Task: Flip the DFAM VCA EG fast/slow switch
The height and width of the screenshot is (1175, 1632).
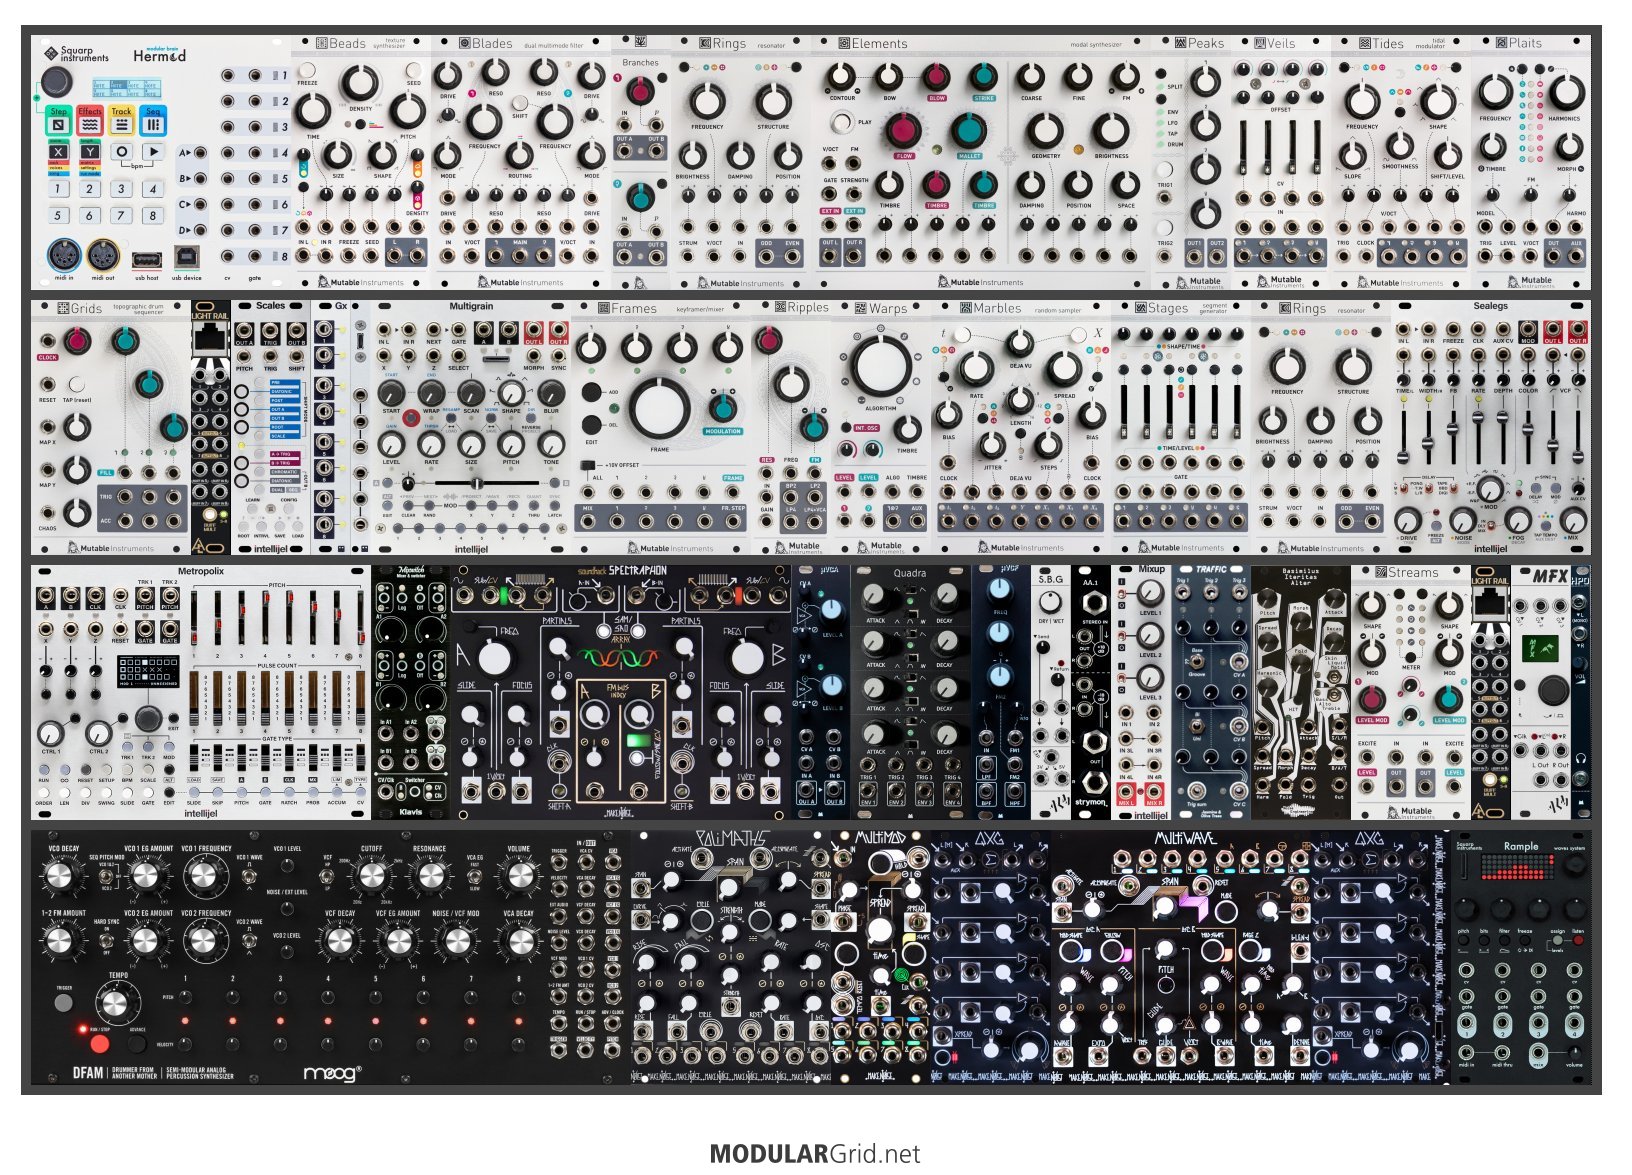Action: point(474,876)
